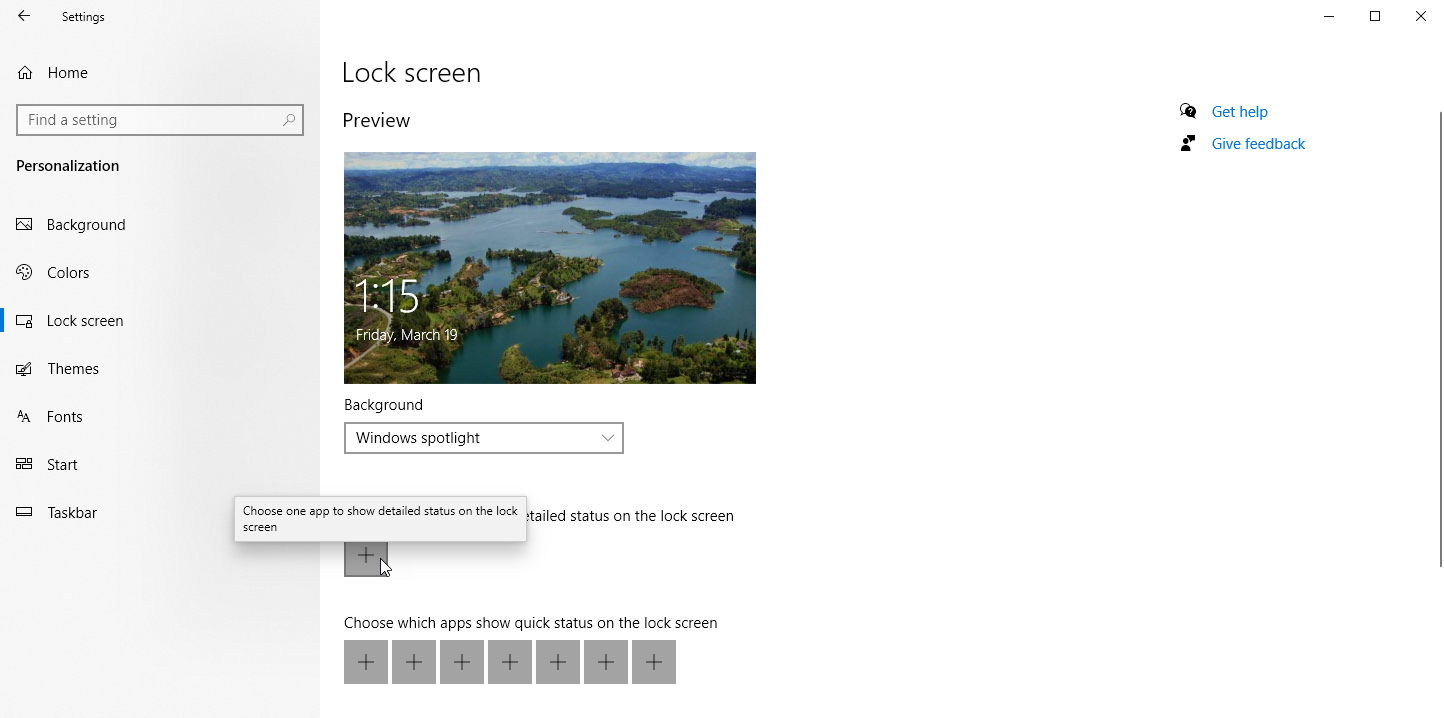Image resolution: width=1444 pixels, height=718 pixels.
Task: Click the Give feedback person icon
Action: point(1188,143)
